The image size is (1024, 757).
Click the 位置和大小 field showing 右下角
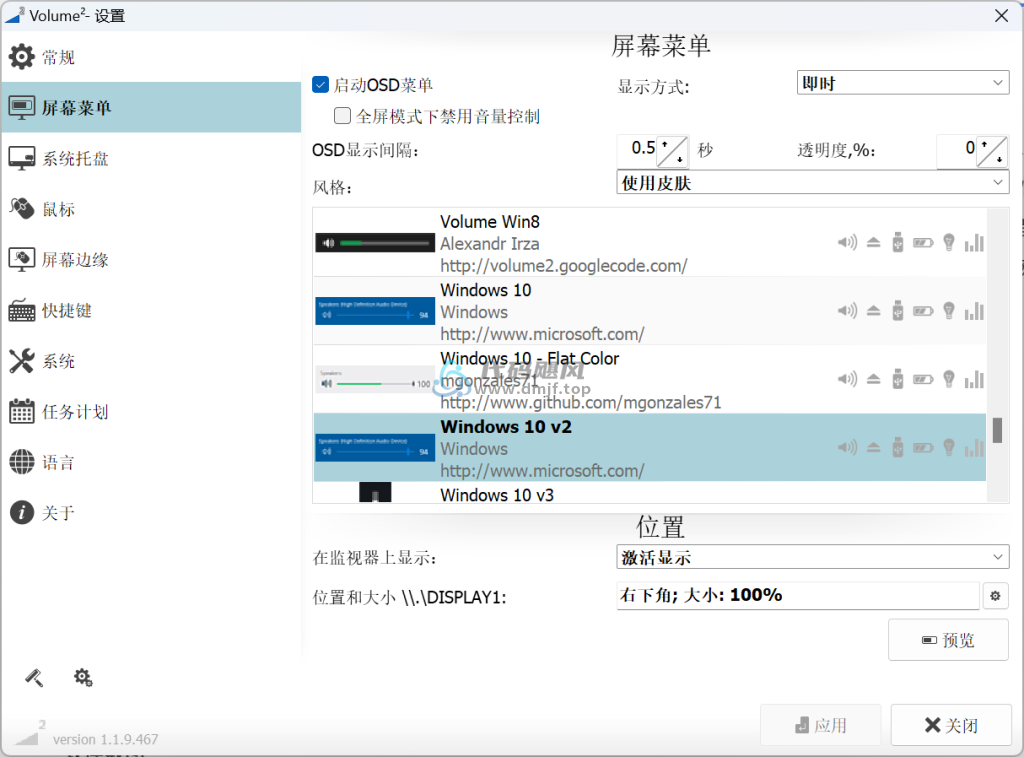point(797,596)
